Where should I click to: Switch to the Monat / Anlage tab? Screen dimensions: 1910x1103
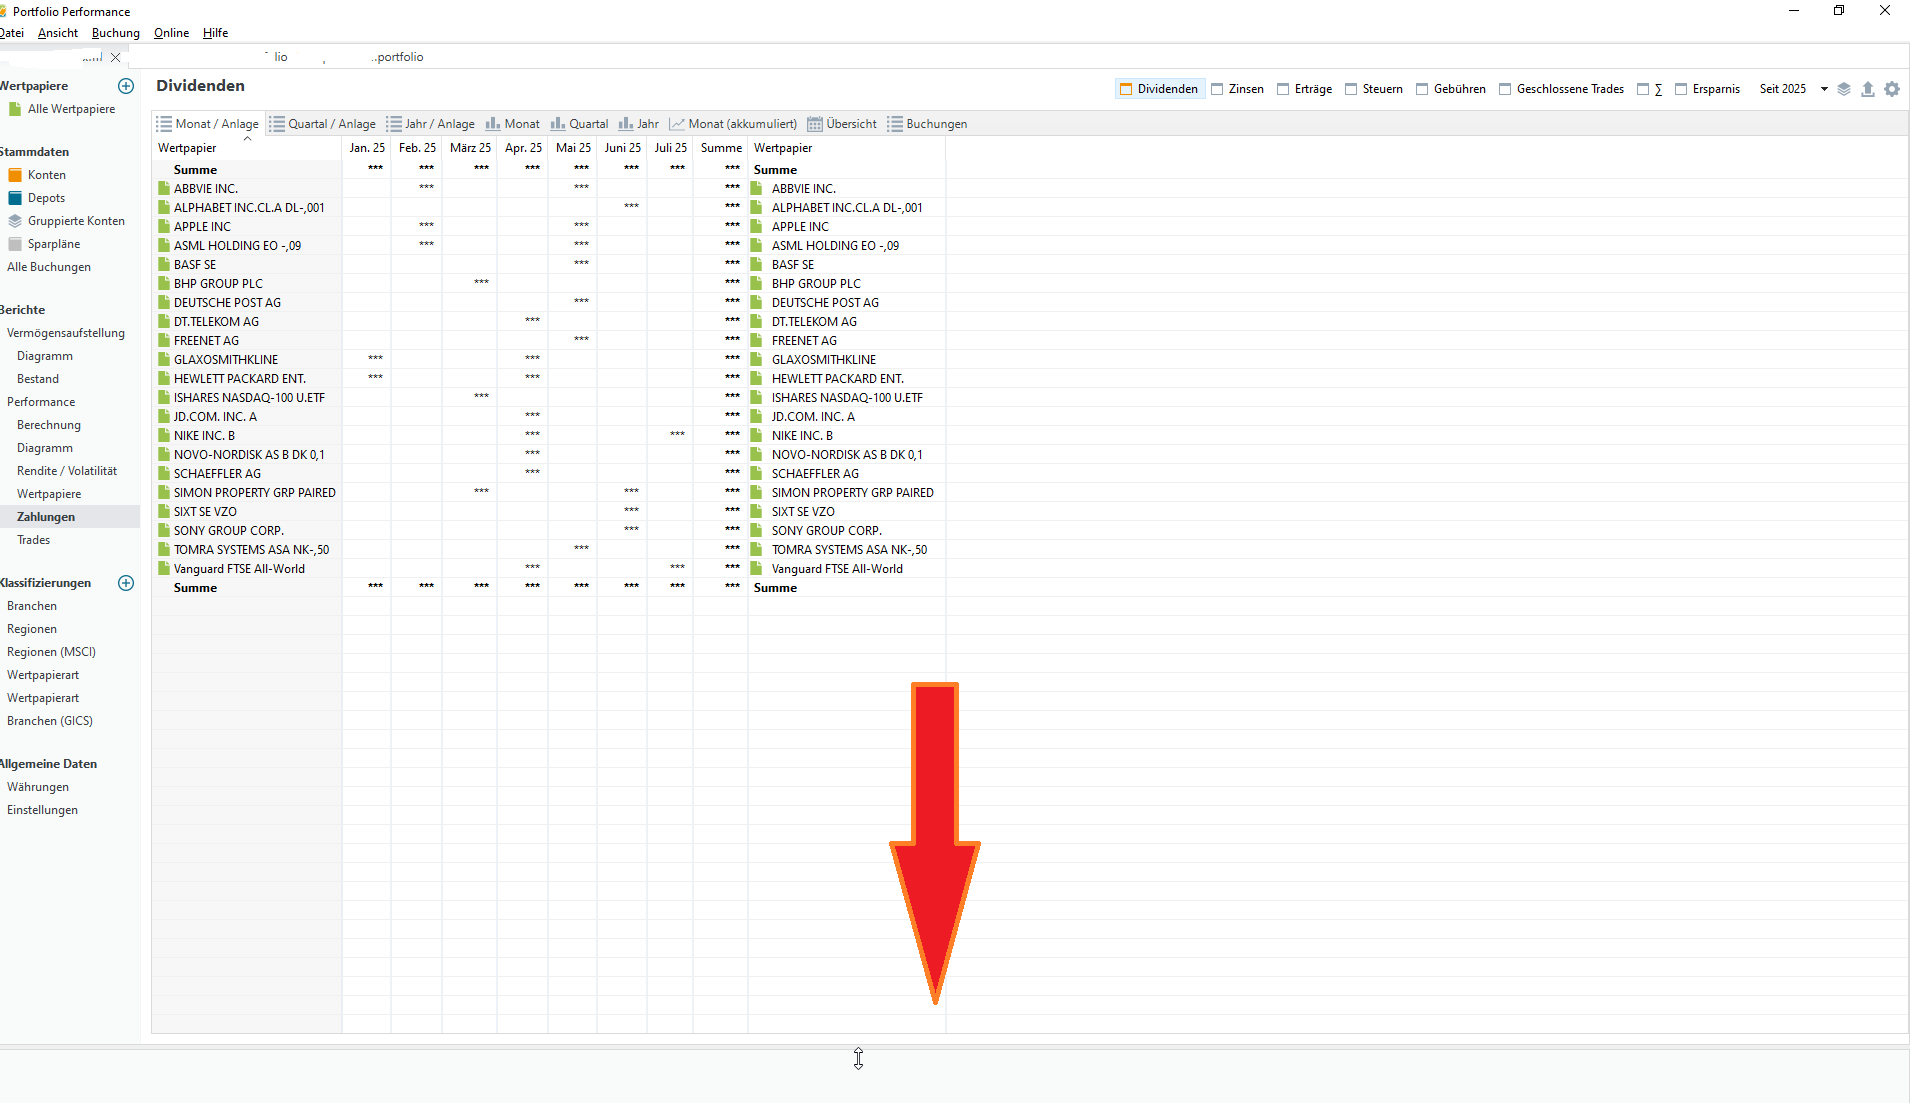click(x=207, y=124)
